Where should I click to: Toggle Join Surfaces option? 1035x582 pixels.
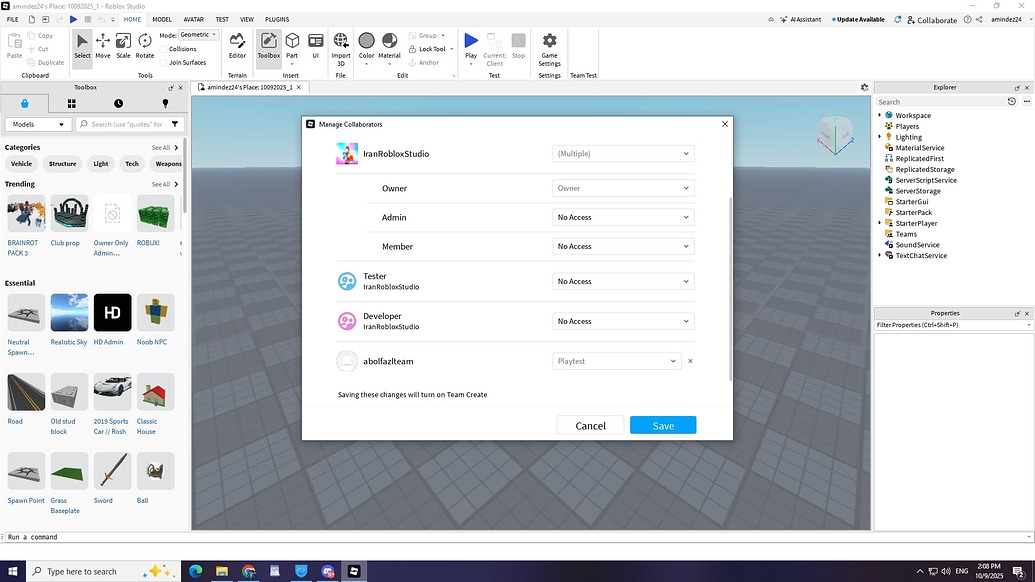pos(162,62)
